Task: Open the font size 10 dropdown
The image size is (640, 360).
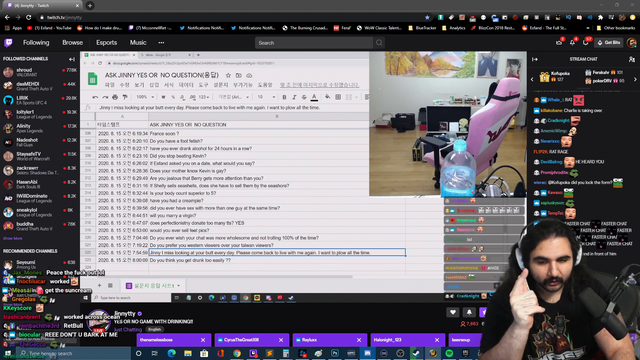Action: point(266,97)
